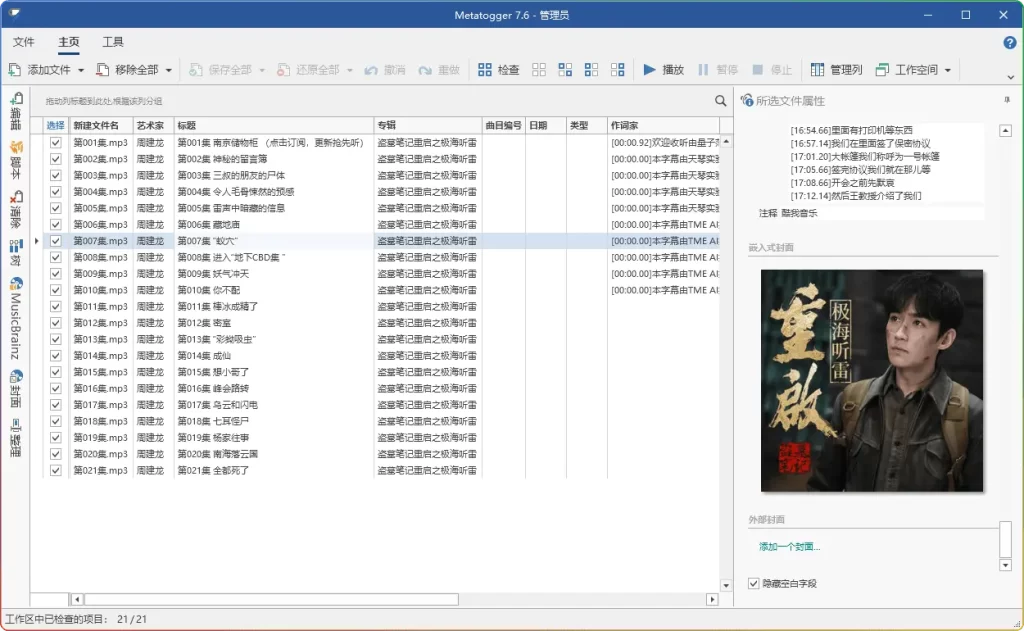Click the 还原全部 restore all icon
This screenshot has width=1024, height=631.
point(283,69)
